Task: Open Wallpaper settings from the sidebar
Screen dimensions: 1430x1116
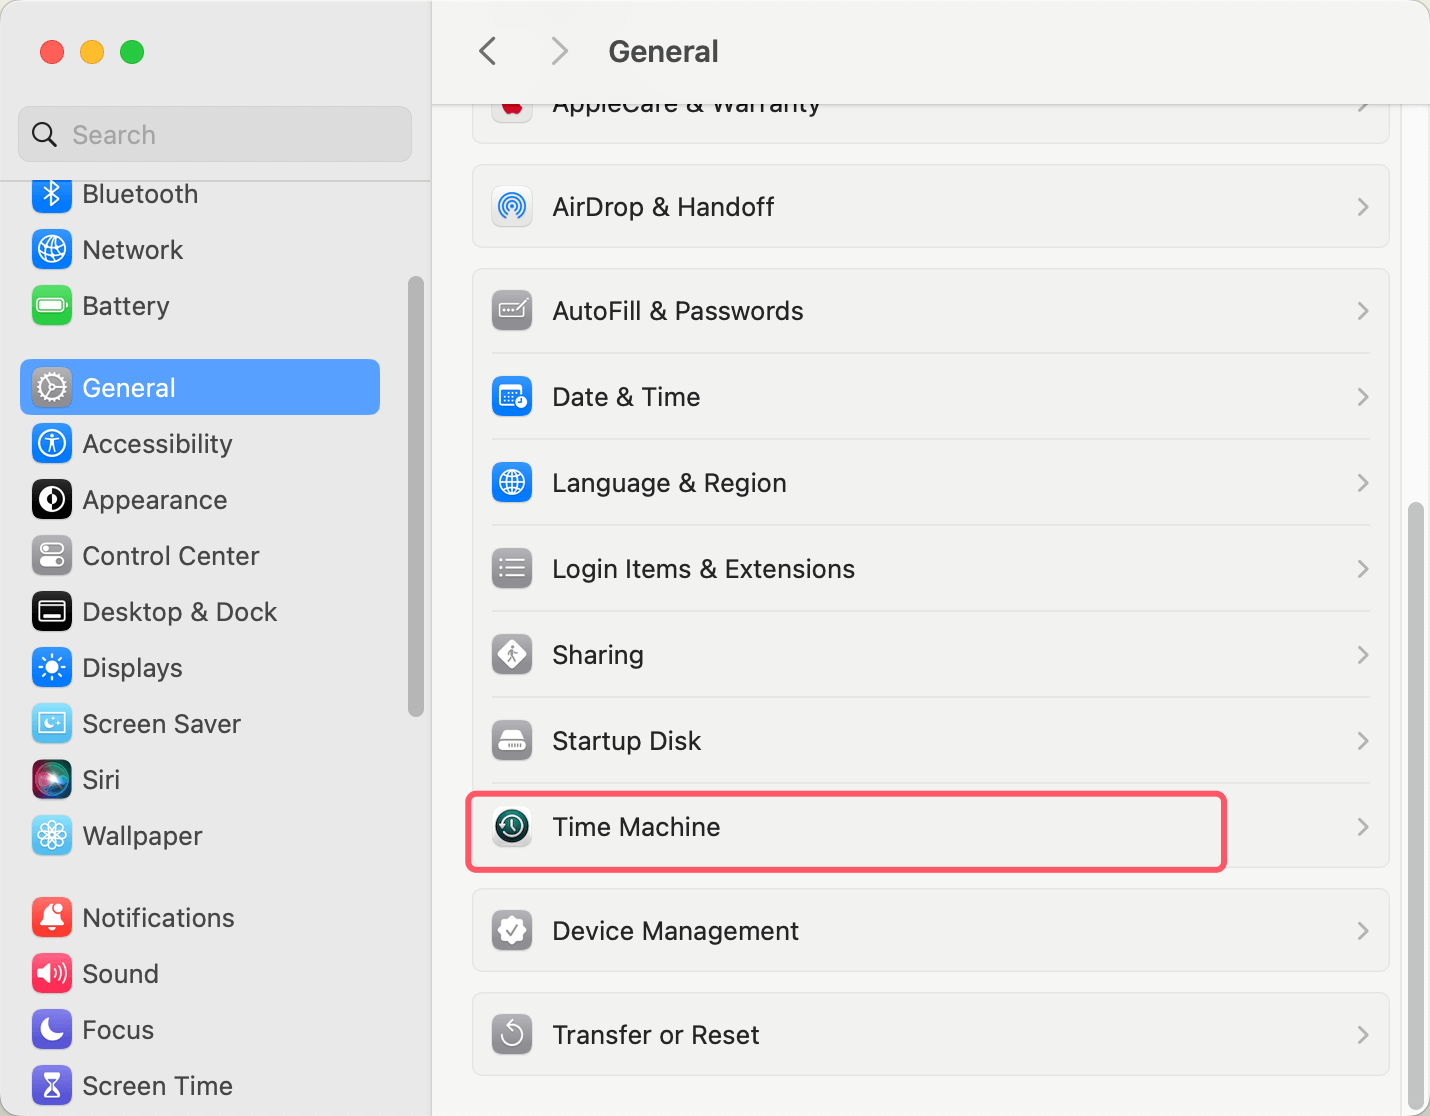Action: 52,836
